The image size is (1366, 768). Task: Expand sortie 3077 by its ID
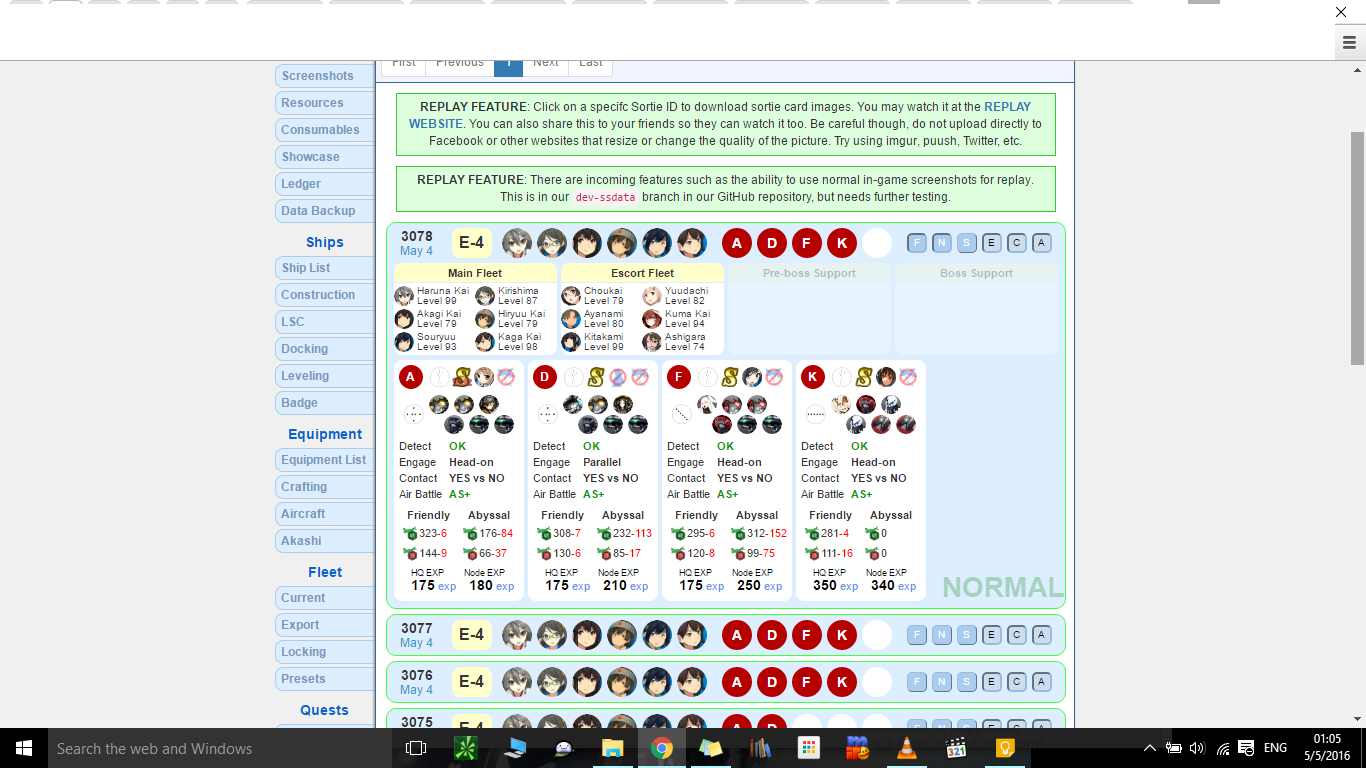point(417,629)
